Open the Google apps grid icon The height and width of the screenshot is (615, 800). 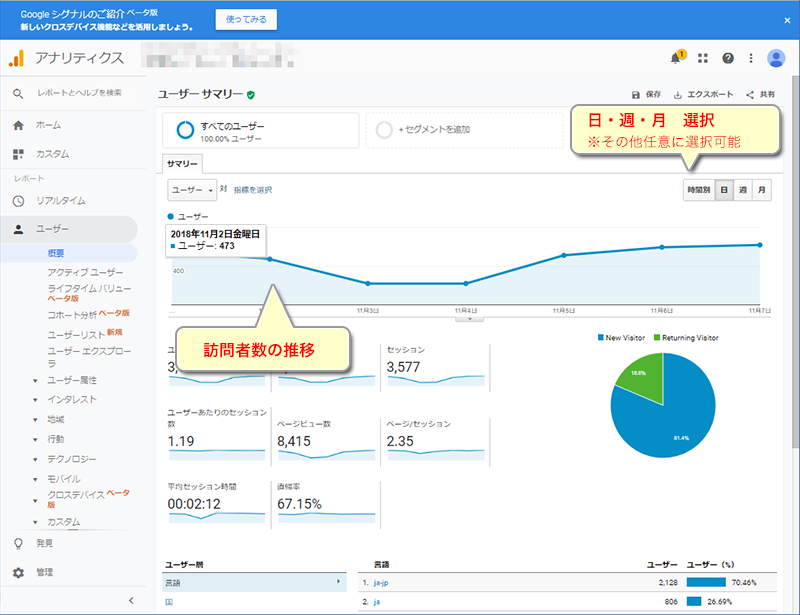[x=703, y=58]
